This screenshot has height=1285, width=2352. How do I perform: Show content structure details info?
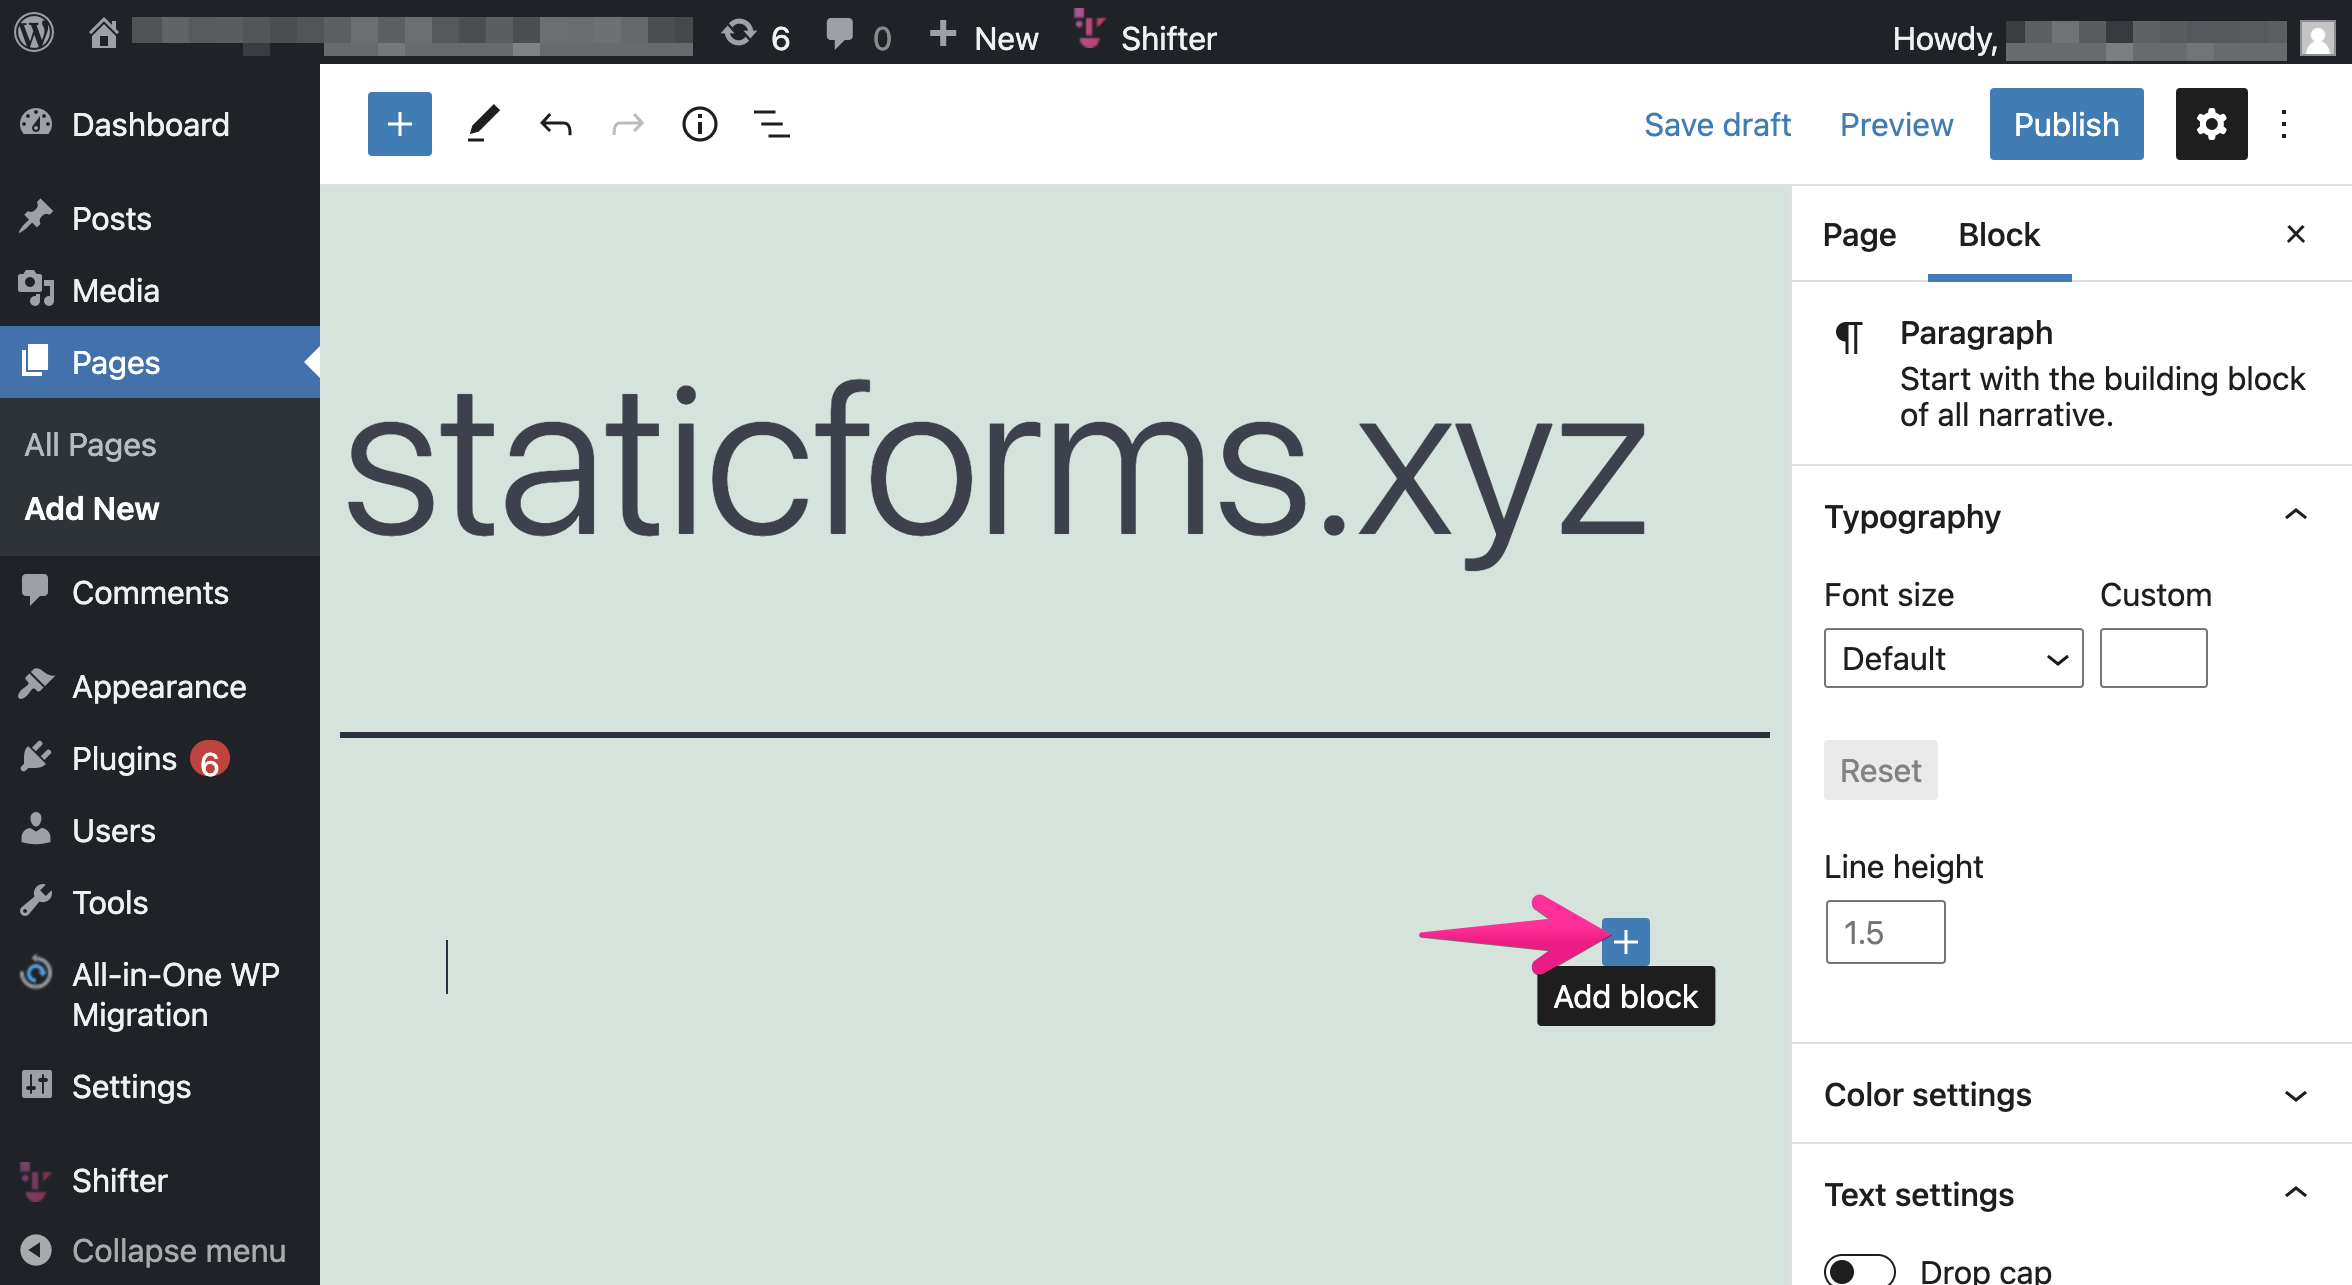[700, 124]
